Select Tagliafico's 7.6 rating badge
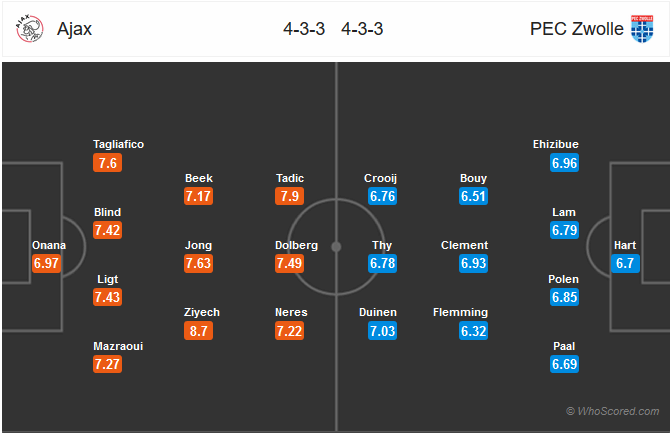 point(107,163)
